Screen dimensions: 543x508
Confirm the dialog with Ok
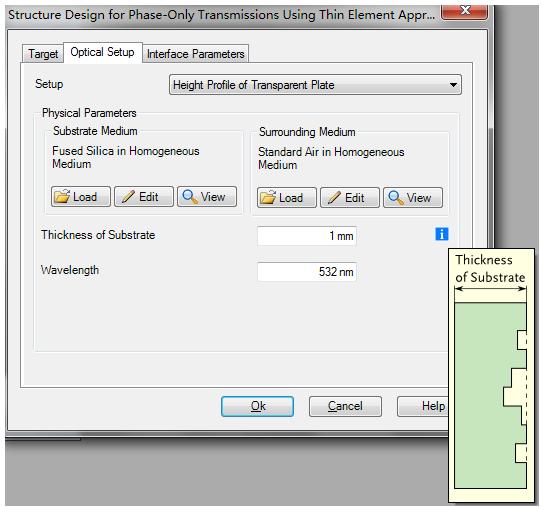pos(258,406)
